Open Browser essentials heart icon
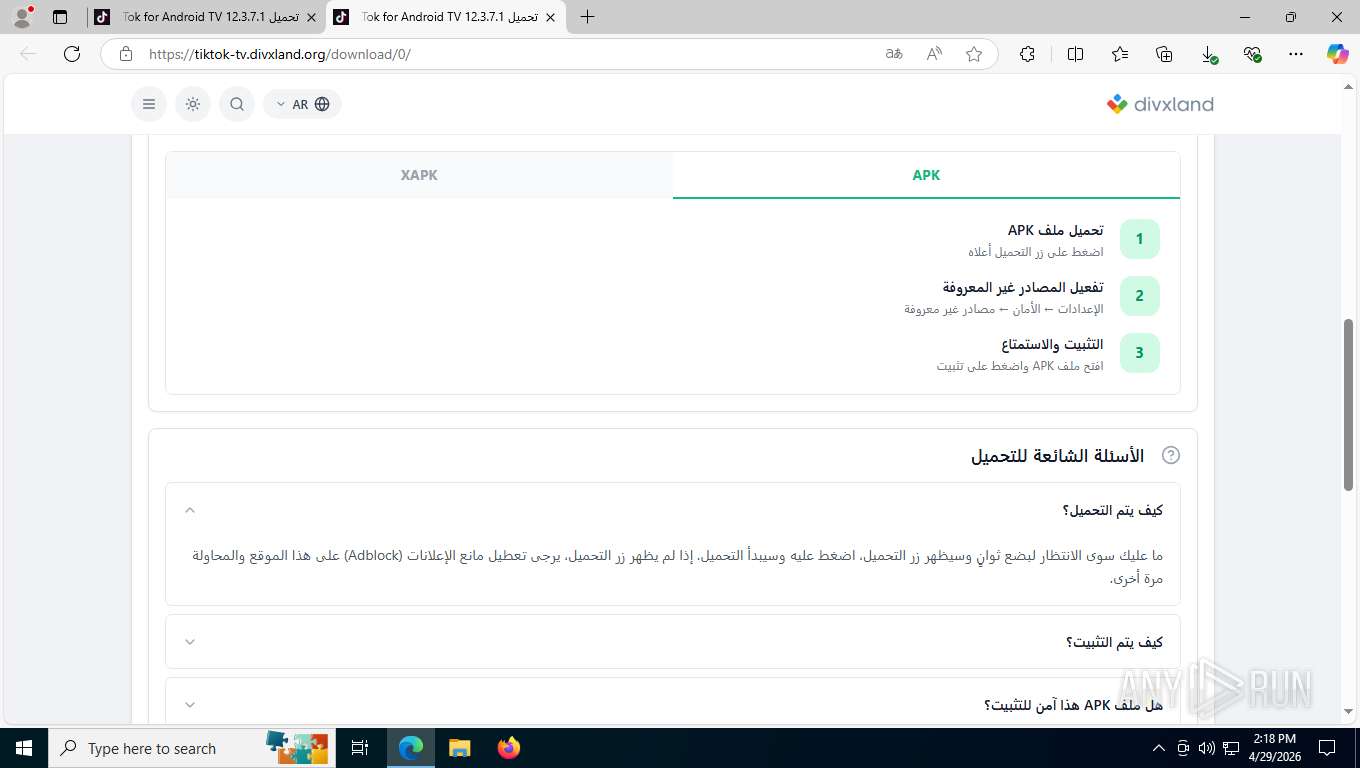Screen dimensions: 1360x768 [x=1252, y=54]
